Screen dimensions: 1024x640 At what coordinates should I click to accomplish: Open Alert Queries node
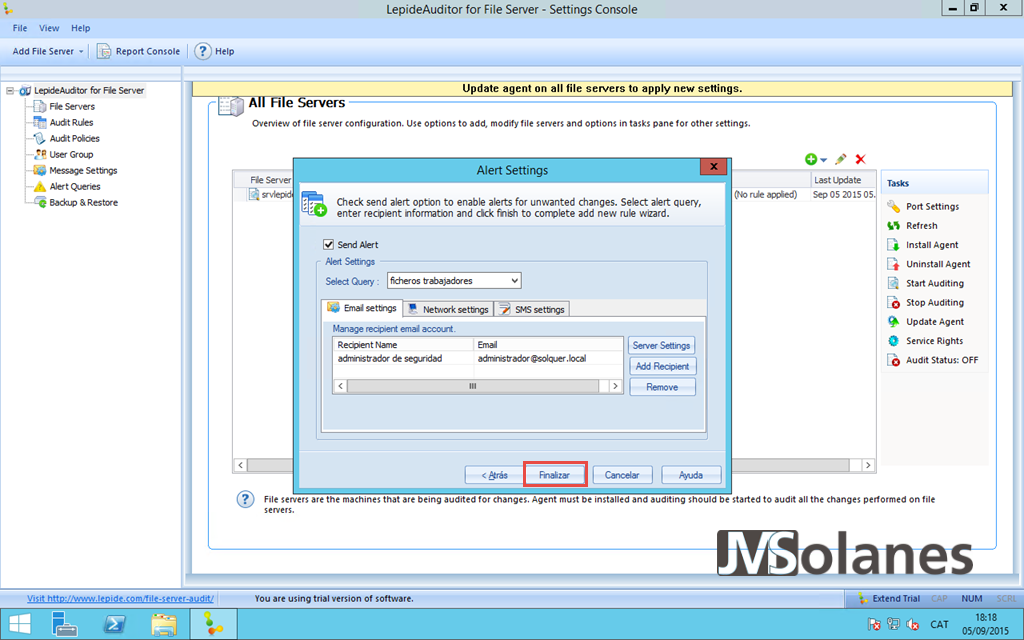(74, 186)
